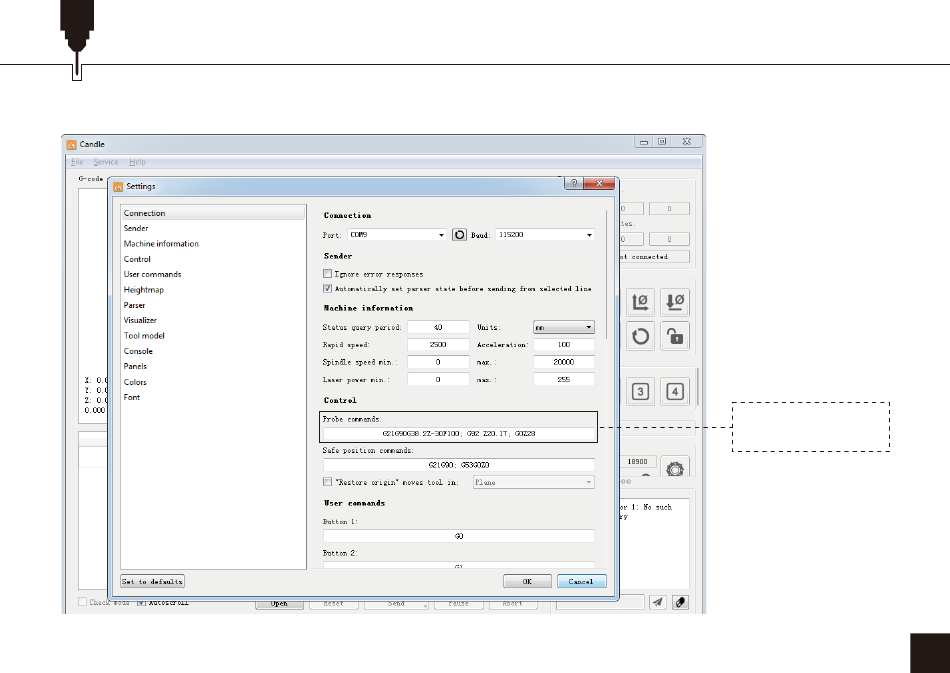Image resolution: width=950 pixels, height=673 pixels.
Task: Open the Units mm dropdown
Action: 563,328
